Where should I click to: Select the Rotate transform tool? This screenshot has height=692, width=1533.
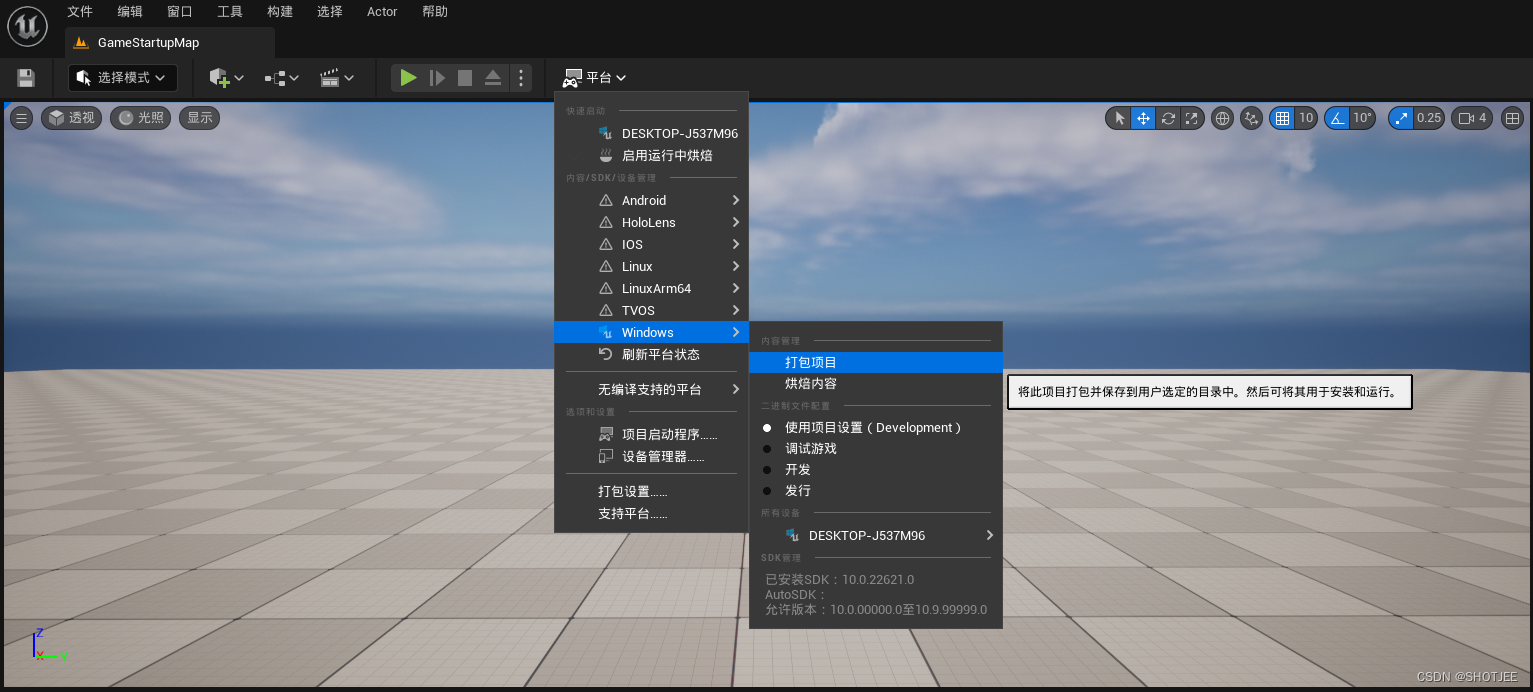coord(1168,118)
